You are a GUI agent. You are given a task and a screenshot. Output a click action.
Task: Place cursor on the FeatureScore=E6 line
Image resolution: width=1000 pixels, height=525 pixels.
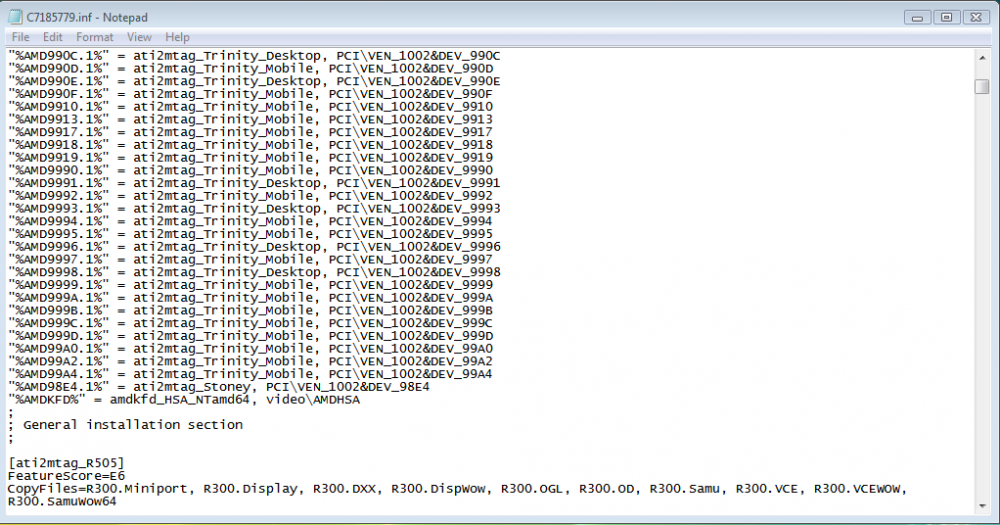click(x=65, y=476)
